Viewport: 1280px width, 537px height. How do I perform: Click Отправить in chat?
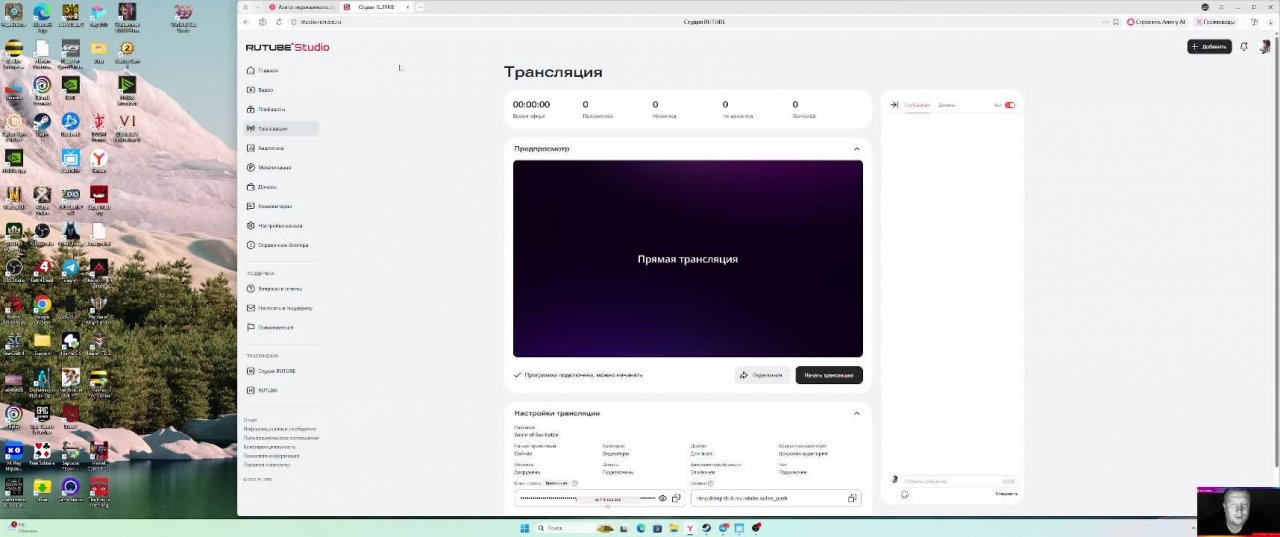(x=1006, y=494)
